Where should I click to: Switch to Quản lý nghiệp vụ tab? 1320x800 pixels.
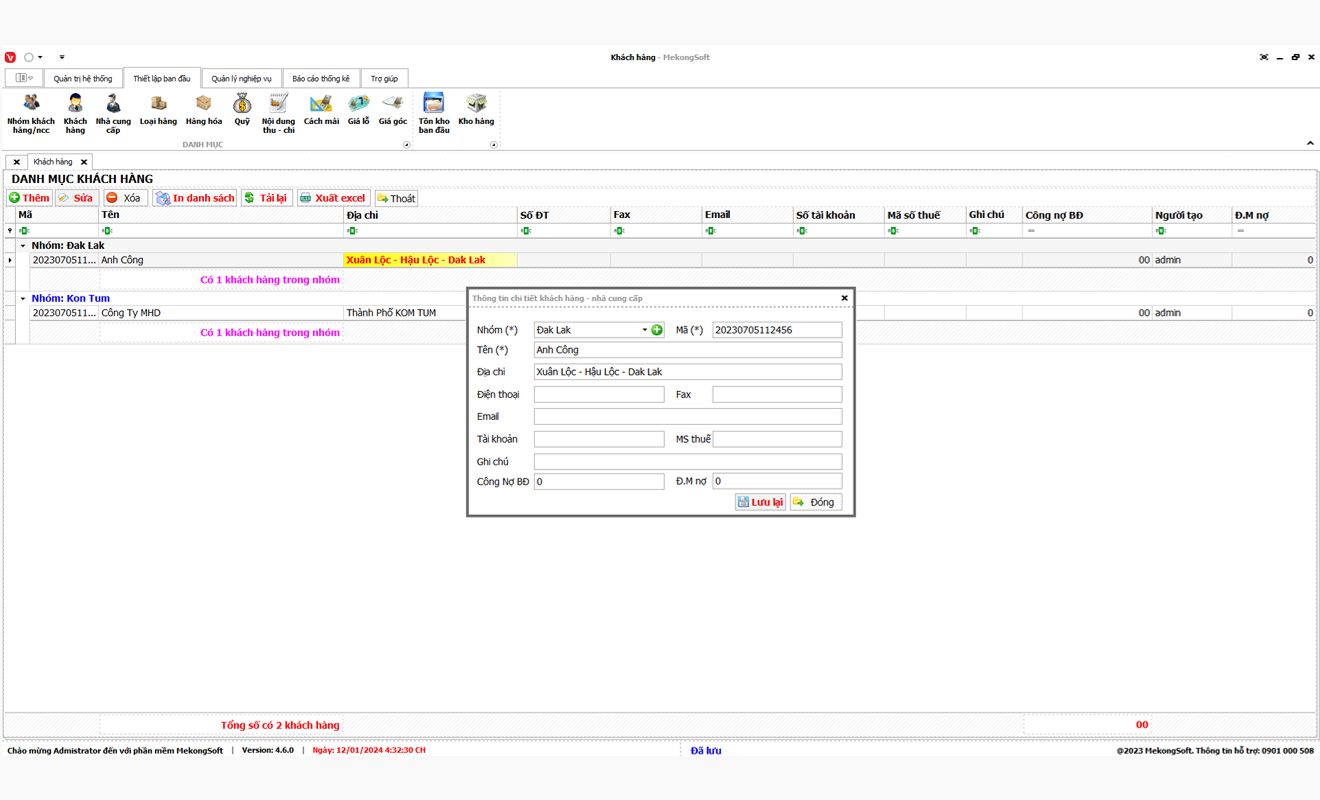coord(241,79)
